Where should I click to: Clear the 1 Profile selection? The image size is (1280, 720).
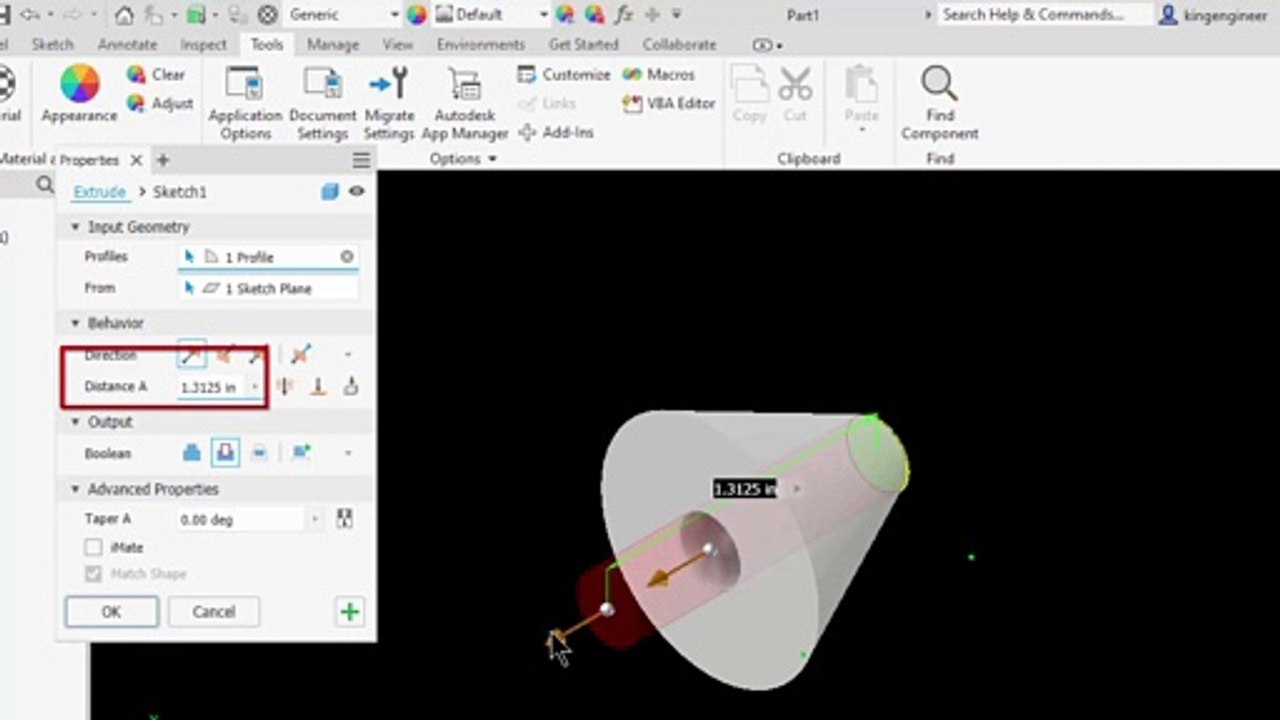pyautogui.click(x=347, y=257)
